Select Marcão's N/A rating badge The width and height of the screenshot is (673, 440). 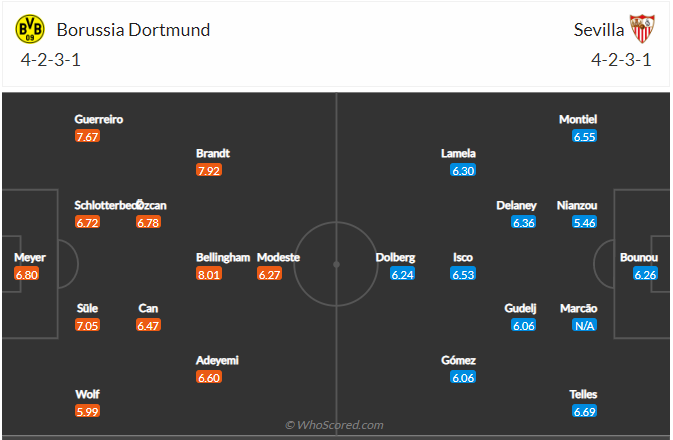pos(585,326)
